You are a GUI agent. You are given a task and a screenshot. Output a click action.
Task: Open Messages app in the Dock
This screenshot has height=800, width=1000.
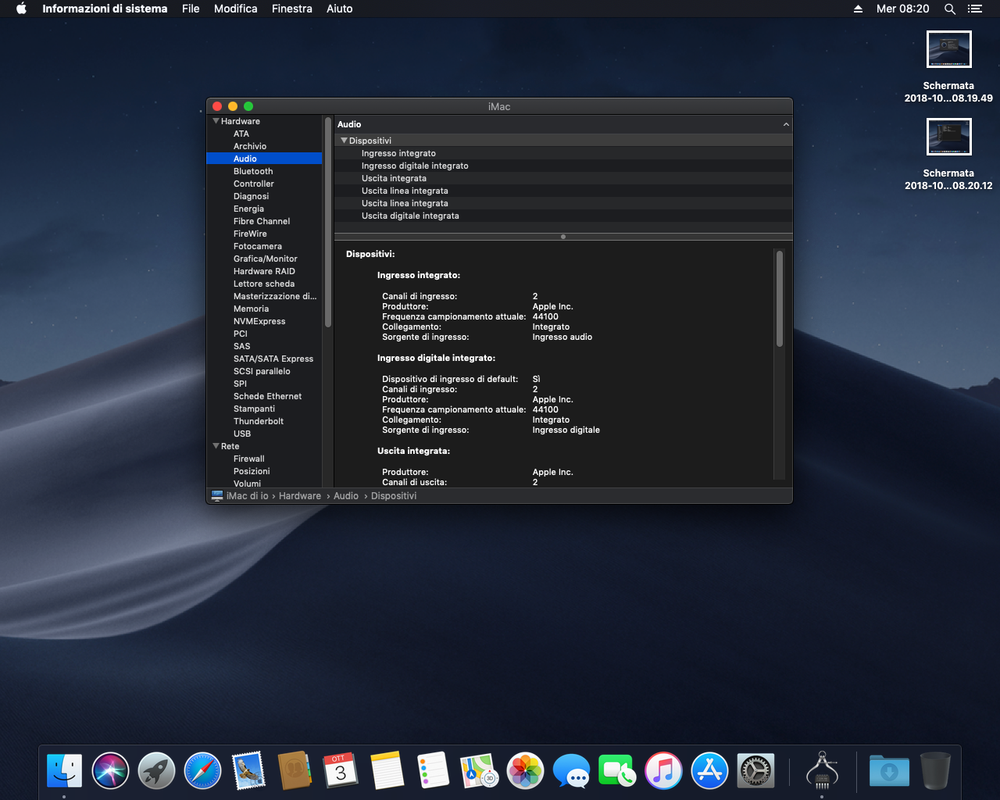(571, 771)
